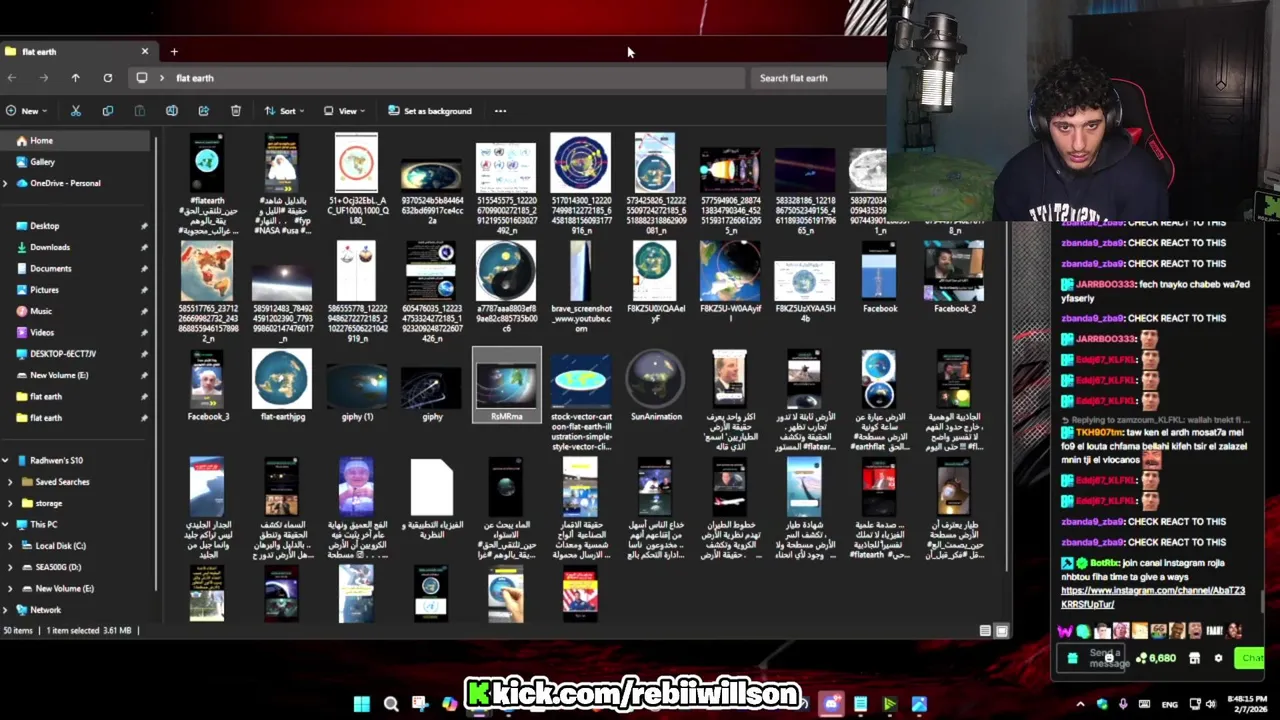1280x720 pixels.
Task: Select the giphy (1) file
Action: 357,386
